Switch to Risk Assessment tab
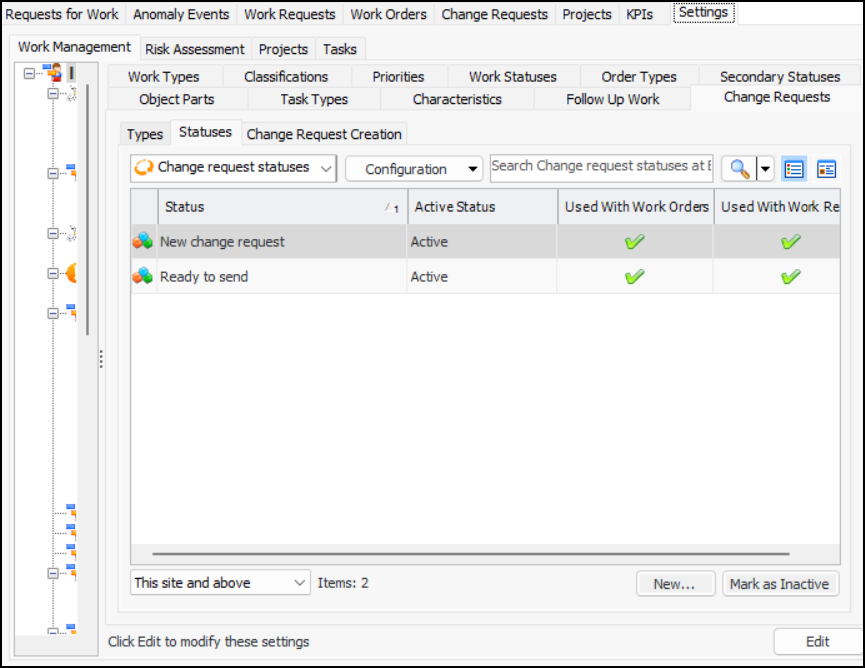Image resolution: width=865 pixels, height=668 pixels. point(195,49)
